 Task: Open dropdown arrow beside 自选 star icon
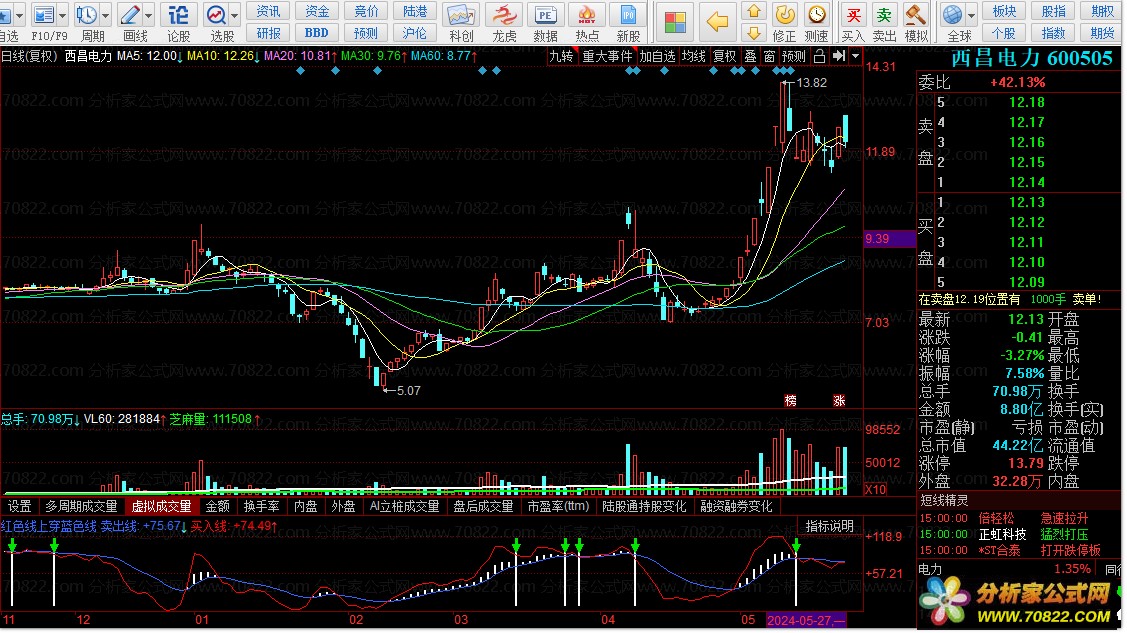19,14
